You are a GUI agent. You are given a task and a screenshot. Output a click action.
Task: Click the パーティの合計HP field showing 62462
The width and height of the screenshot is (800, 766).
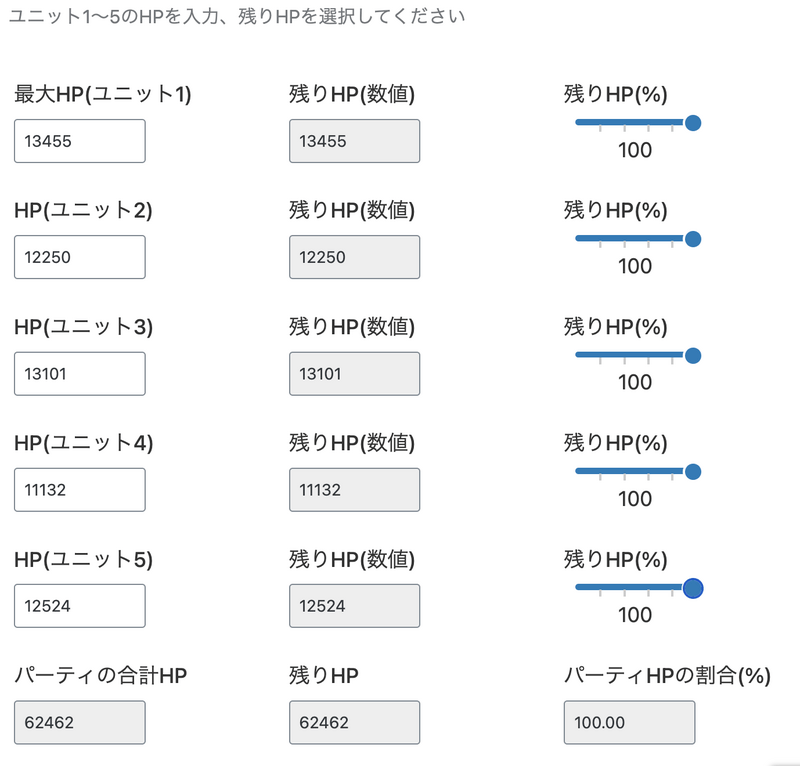pyautogui.click(x=80, y=722)
